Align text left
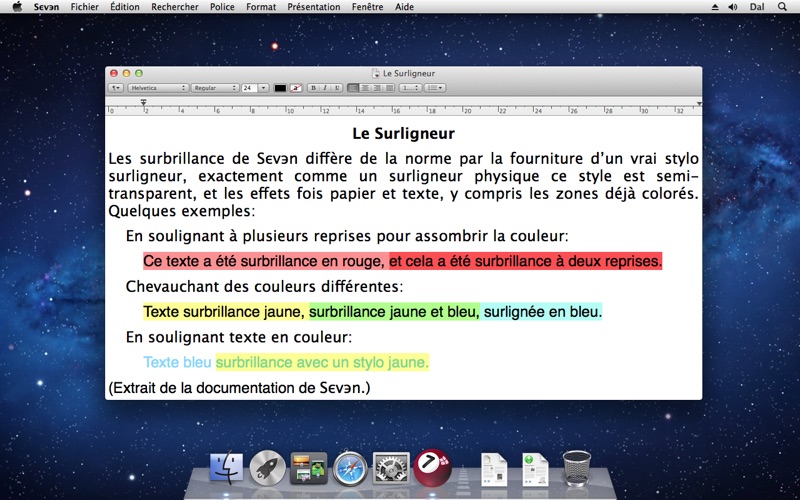This screenshot has height=500, width=800. (x=353, y=88)
